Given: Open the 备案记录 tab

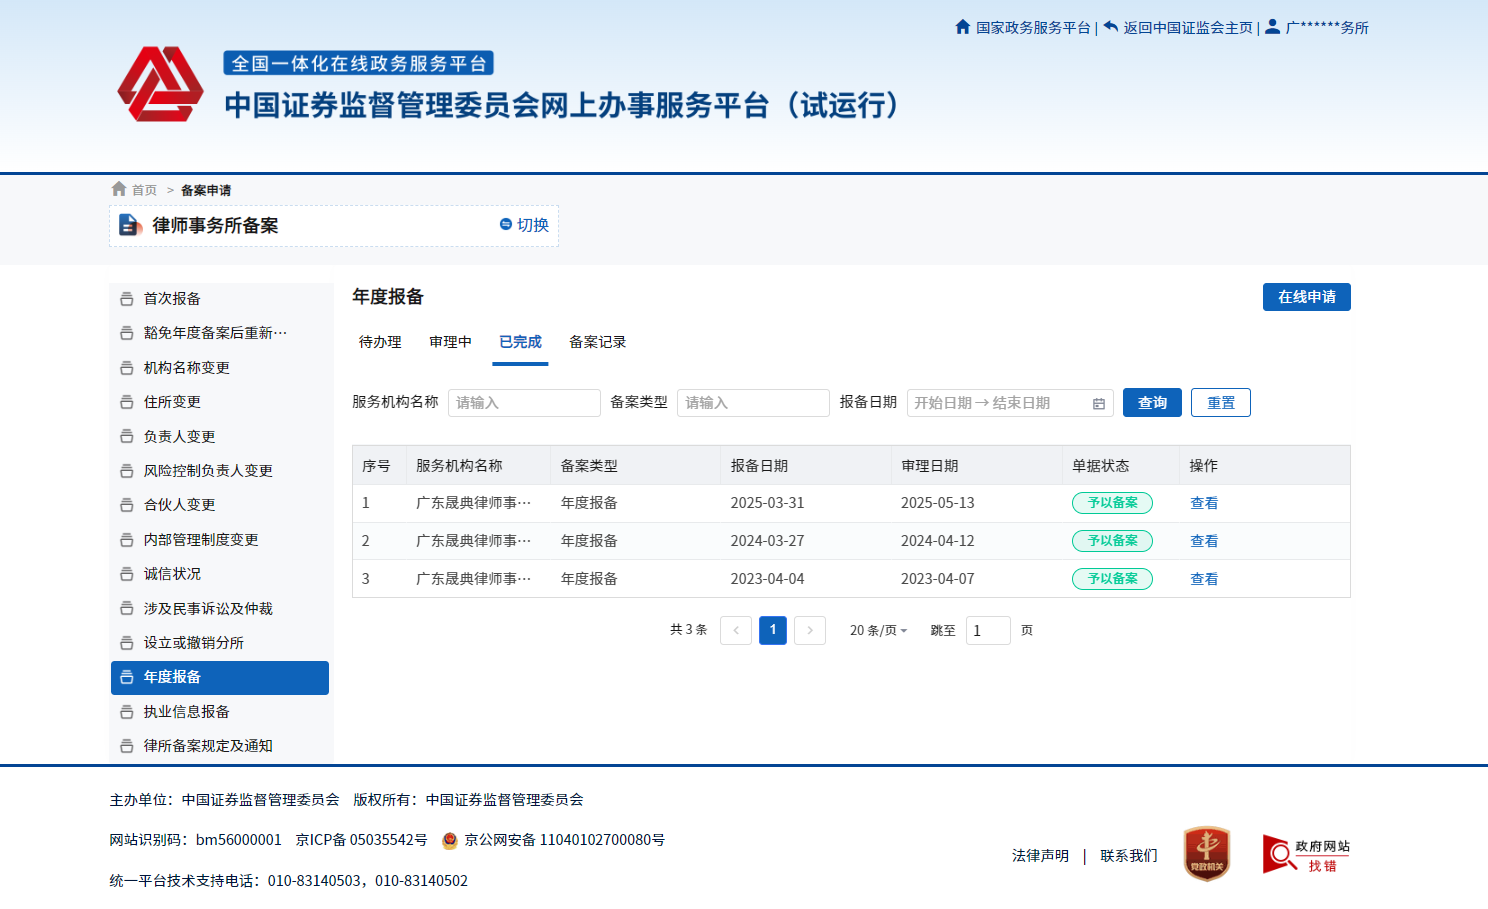Looking at the screenshot, I should (597, 342).
